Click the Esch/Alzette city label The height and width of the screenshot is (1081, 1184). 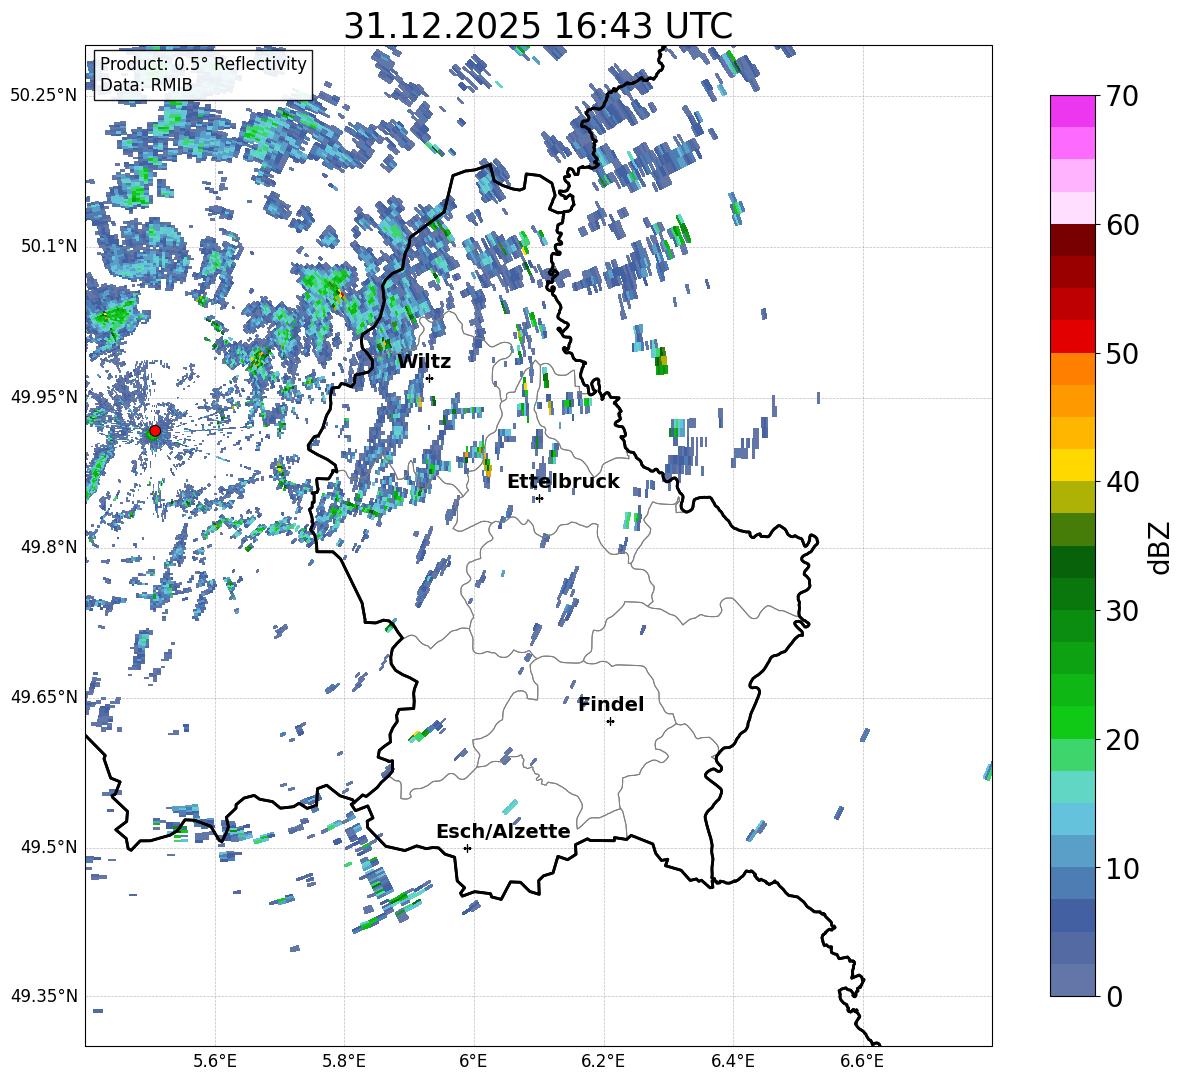[x=503, y=831]
